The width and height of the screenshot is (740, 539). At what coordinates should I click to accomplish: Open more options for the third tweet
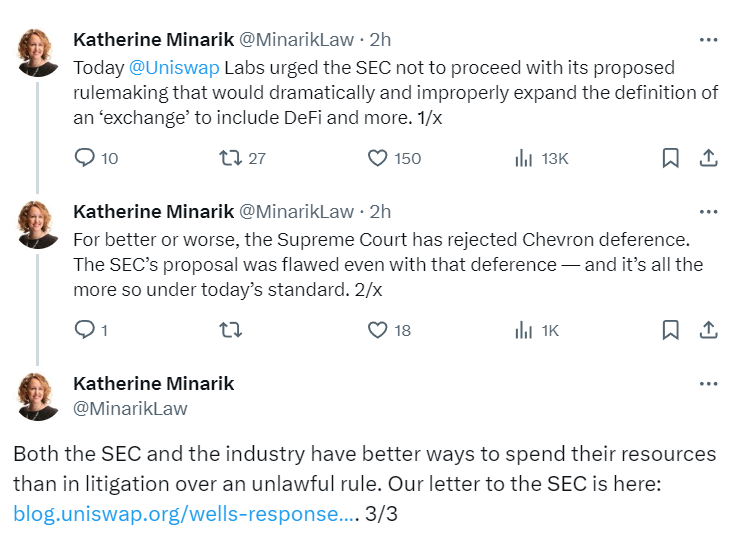pos(708,384)
